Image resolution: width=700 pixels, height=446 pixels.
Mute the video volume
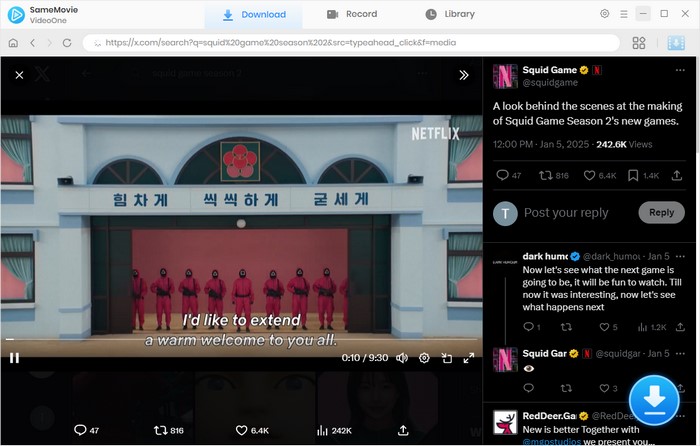point(402,358)
